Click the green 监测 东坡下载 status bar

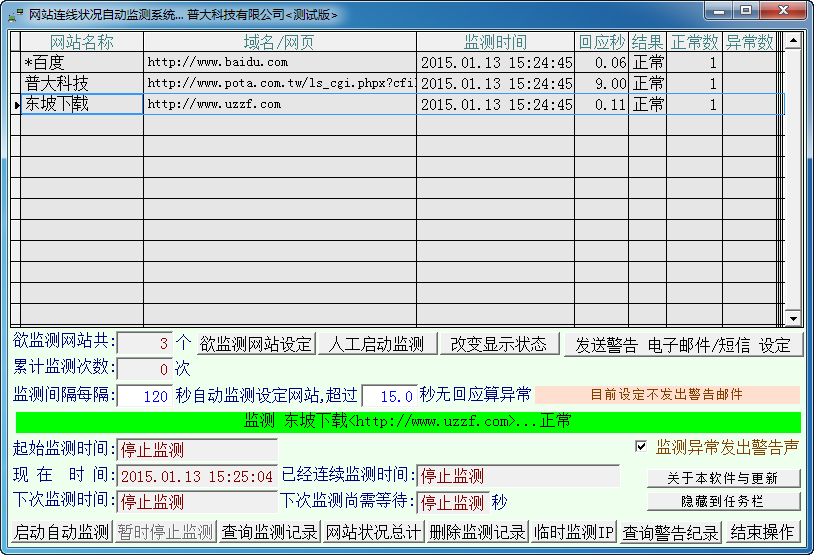tap(408, 422)
